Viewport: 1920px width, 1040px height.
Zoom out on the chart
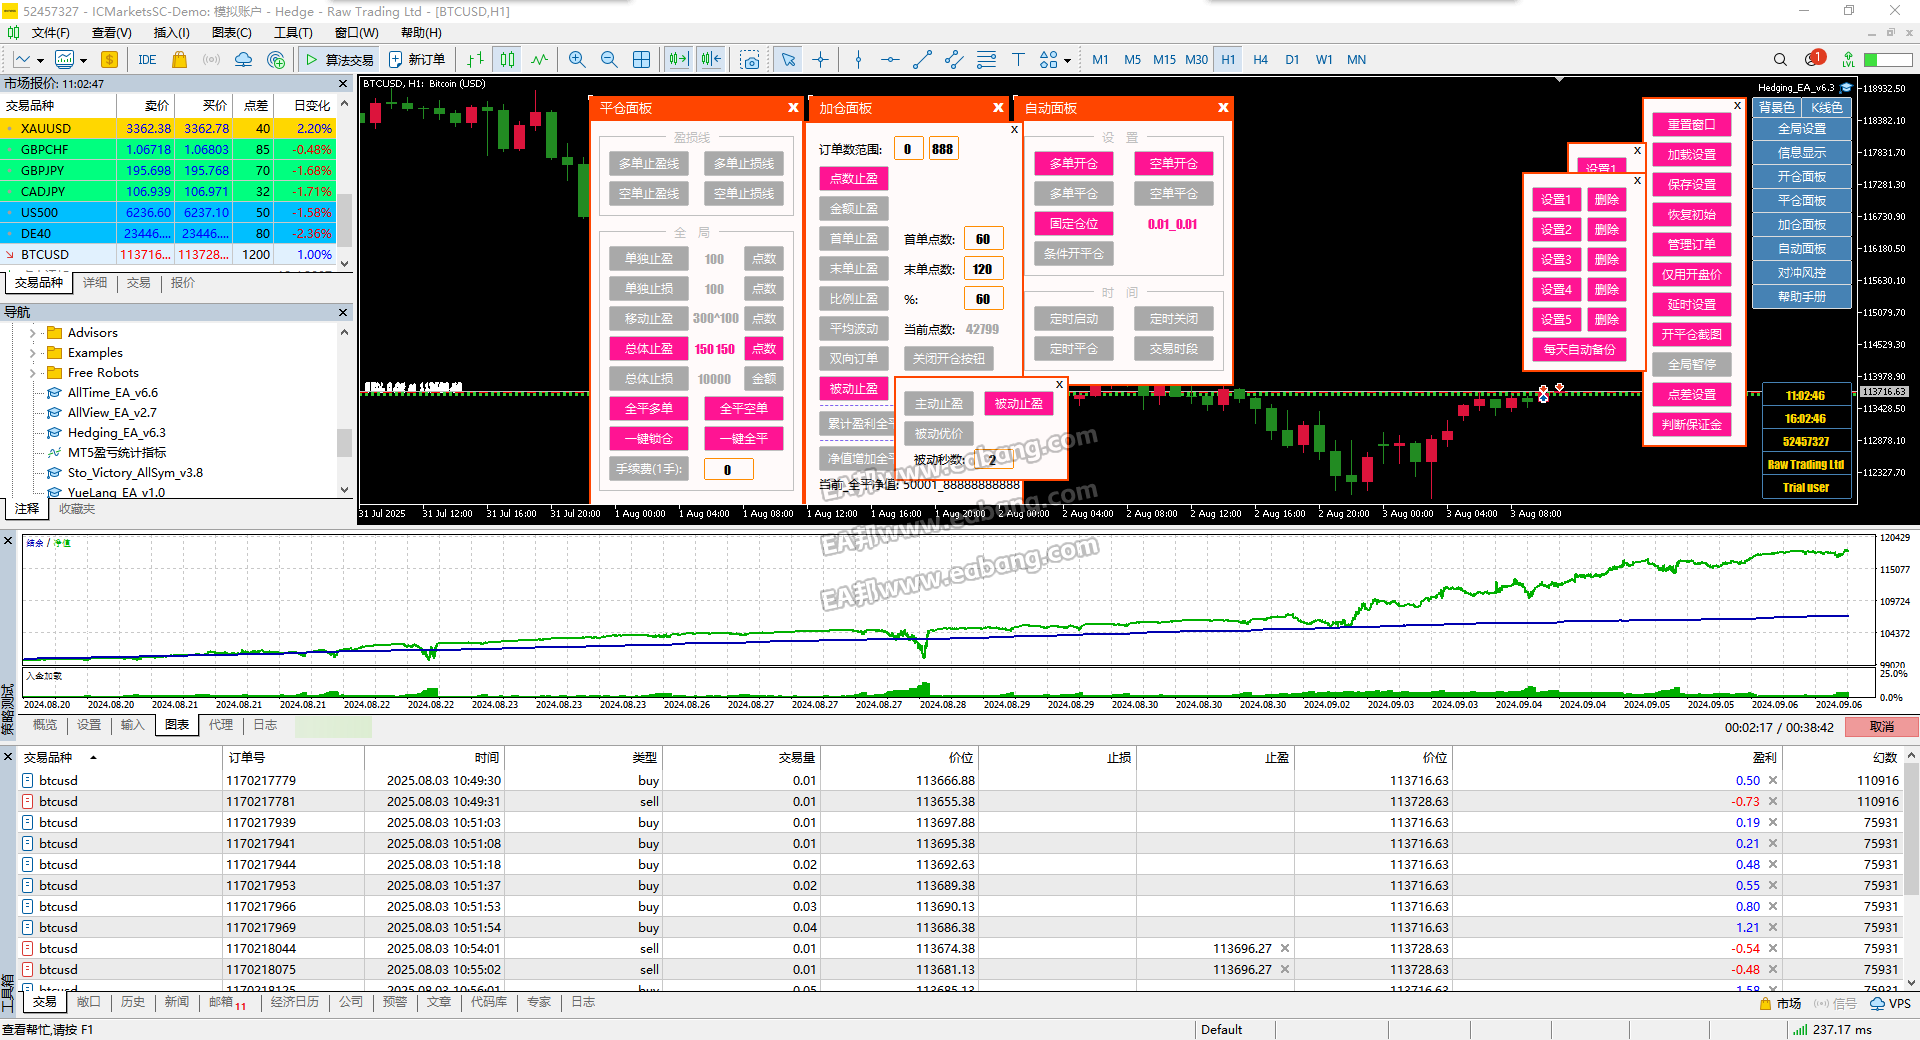click(x=609, y=60)
